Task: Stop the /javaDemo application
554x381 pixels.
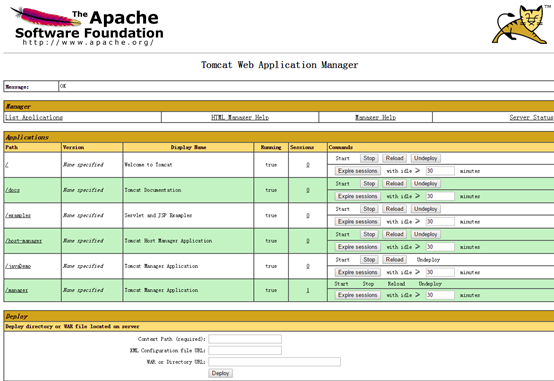Action: (369, 260)
